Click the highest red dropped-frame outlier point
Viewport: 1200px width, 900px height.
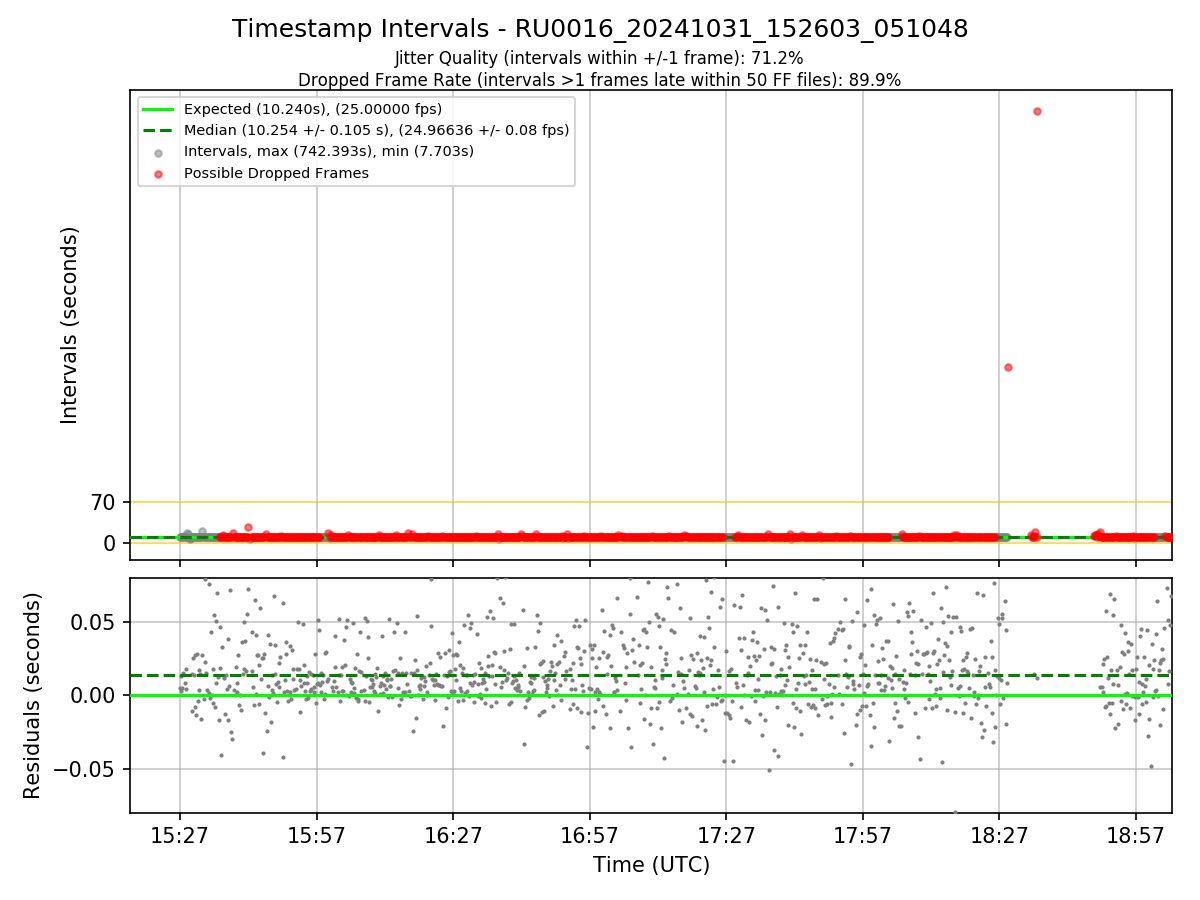(1037, 111)
